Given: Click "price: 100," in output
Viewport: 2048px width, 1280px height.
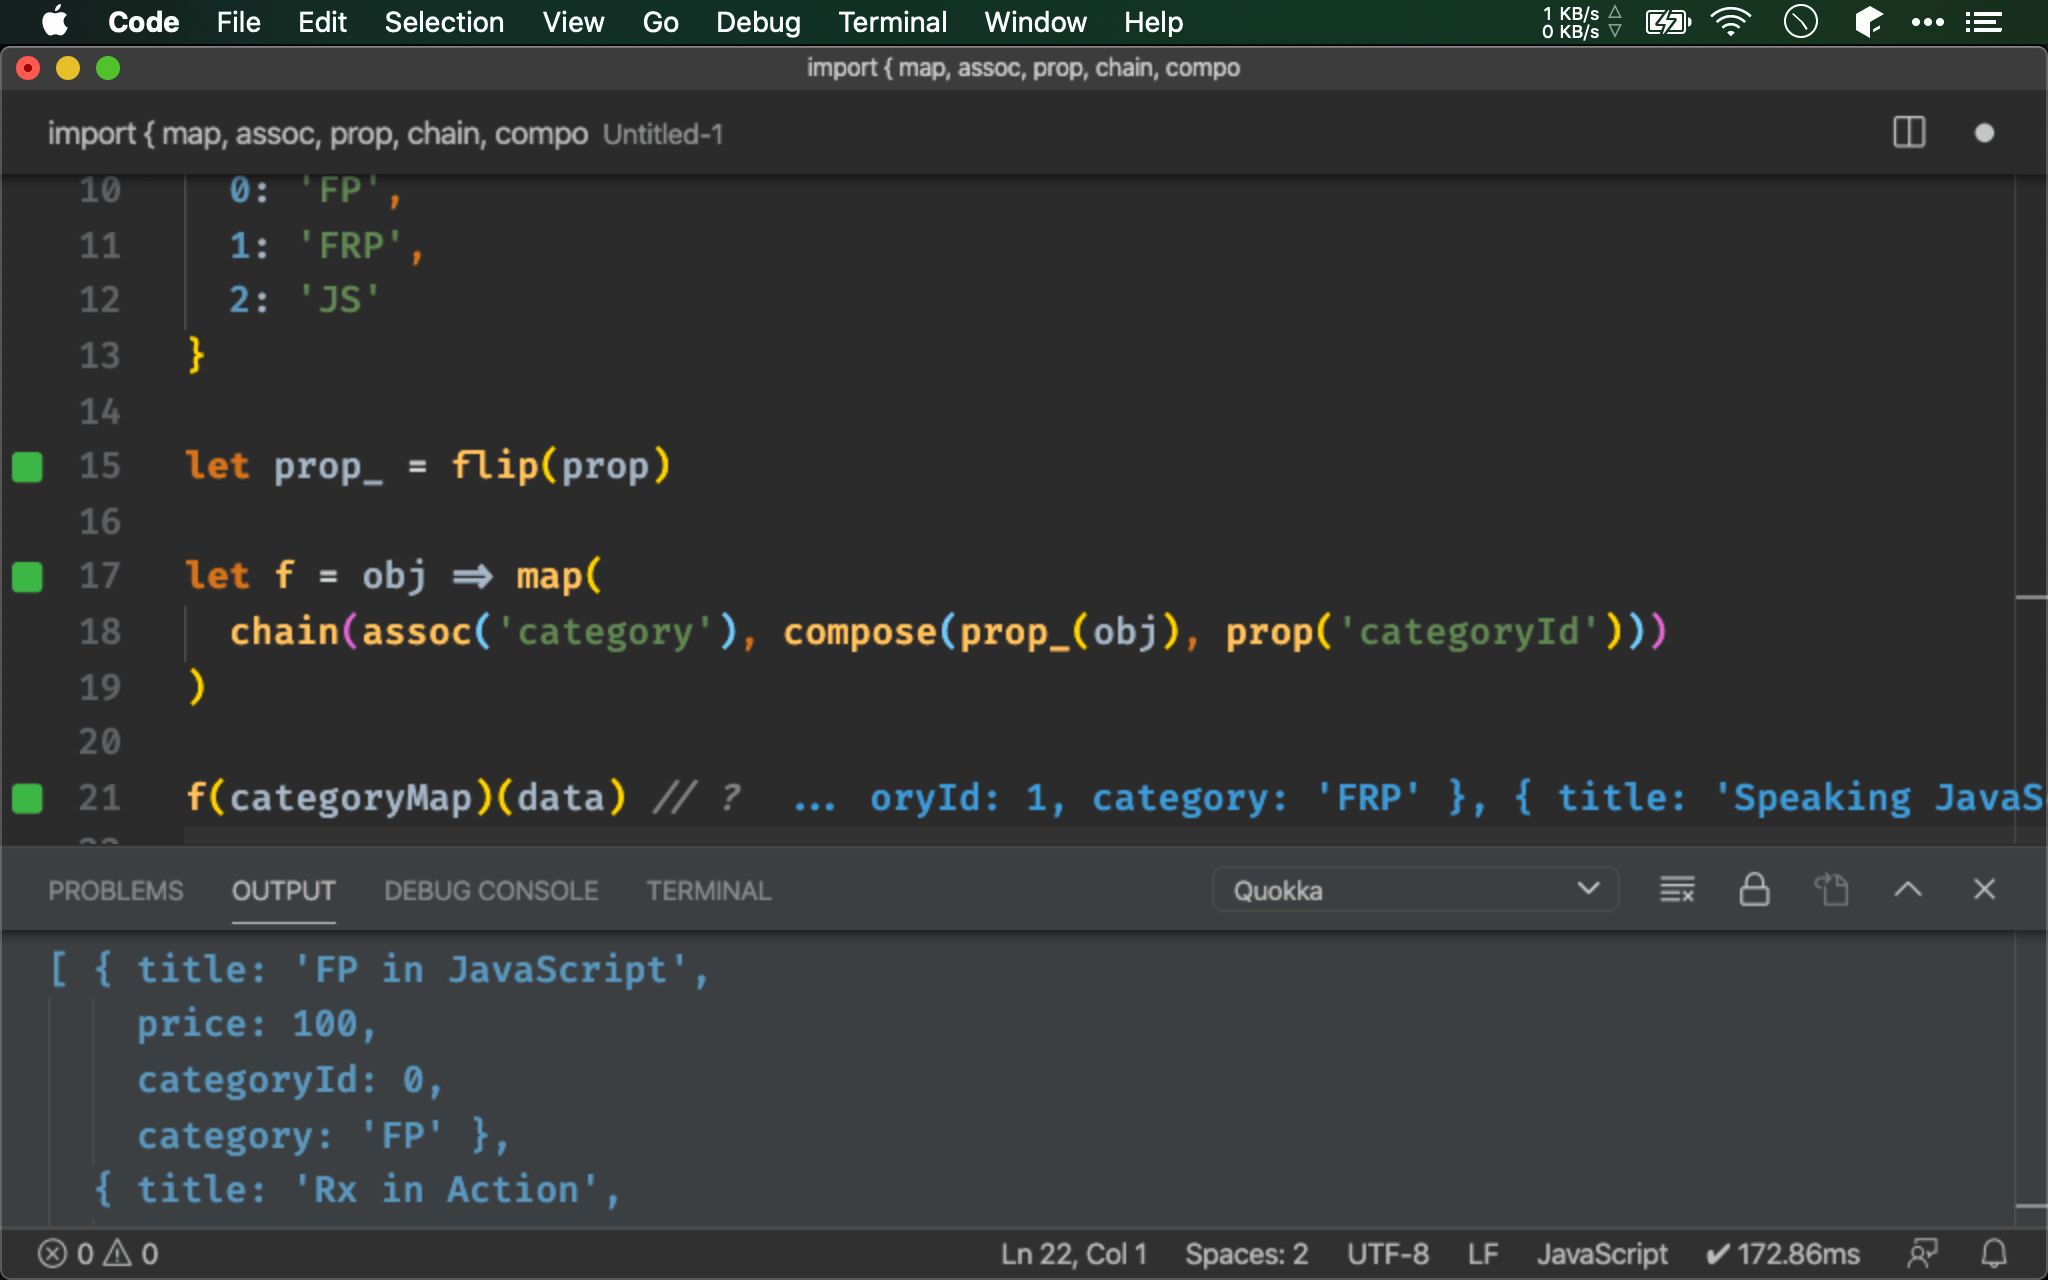Looking at the screenshot, I should pos(257,1024).
